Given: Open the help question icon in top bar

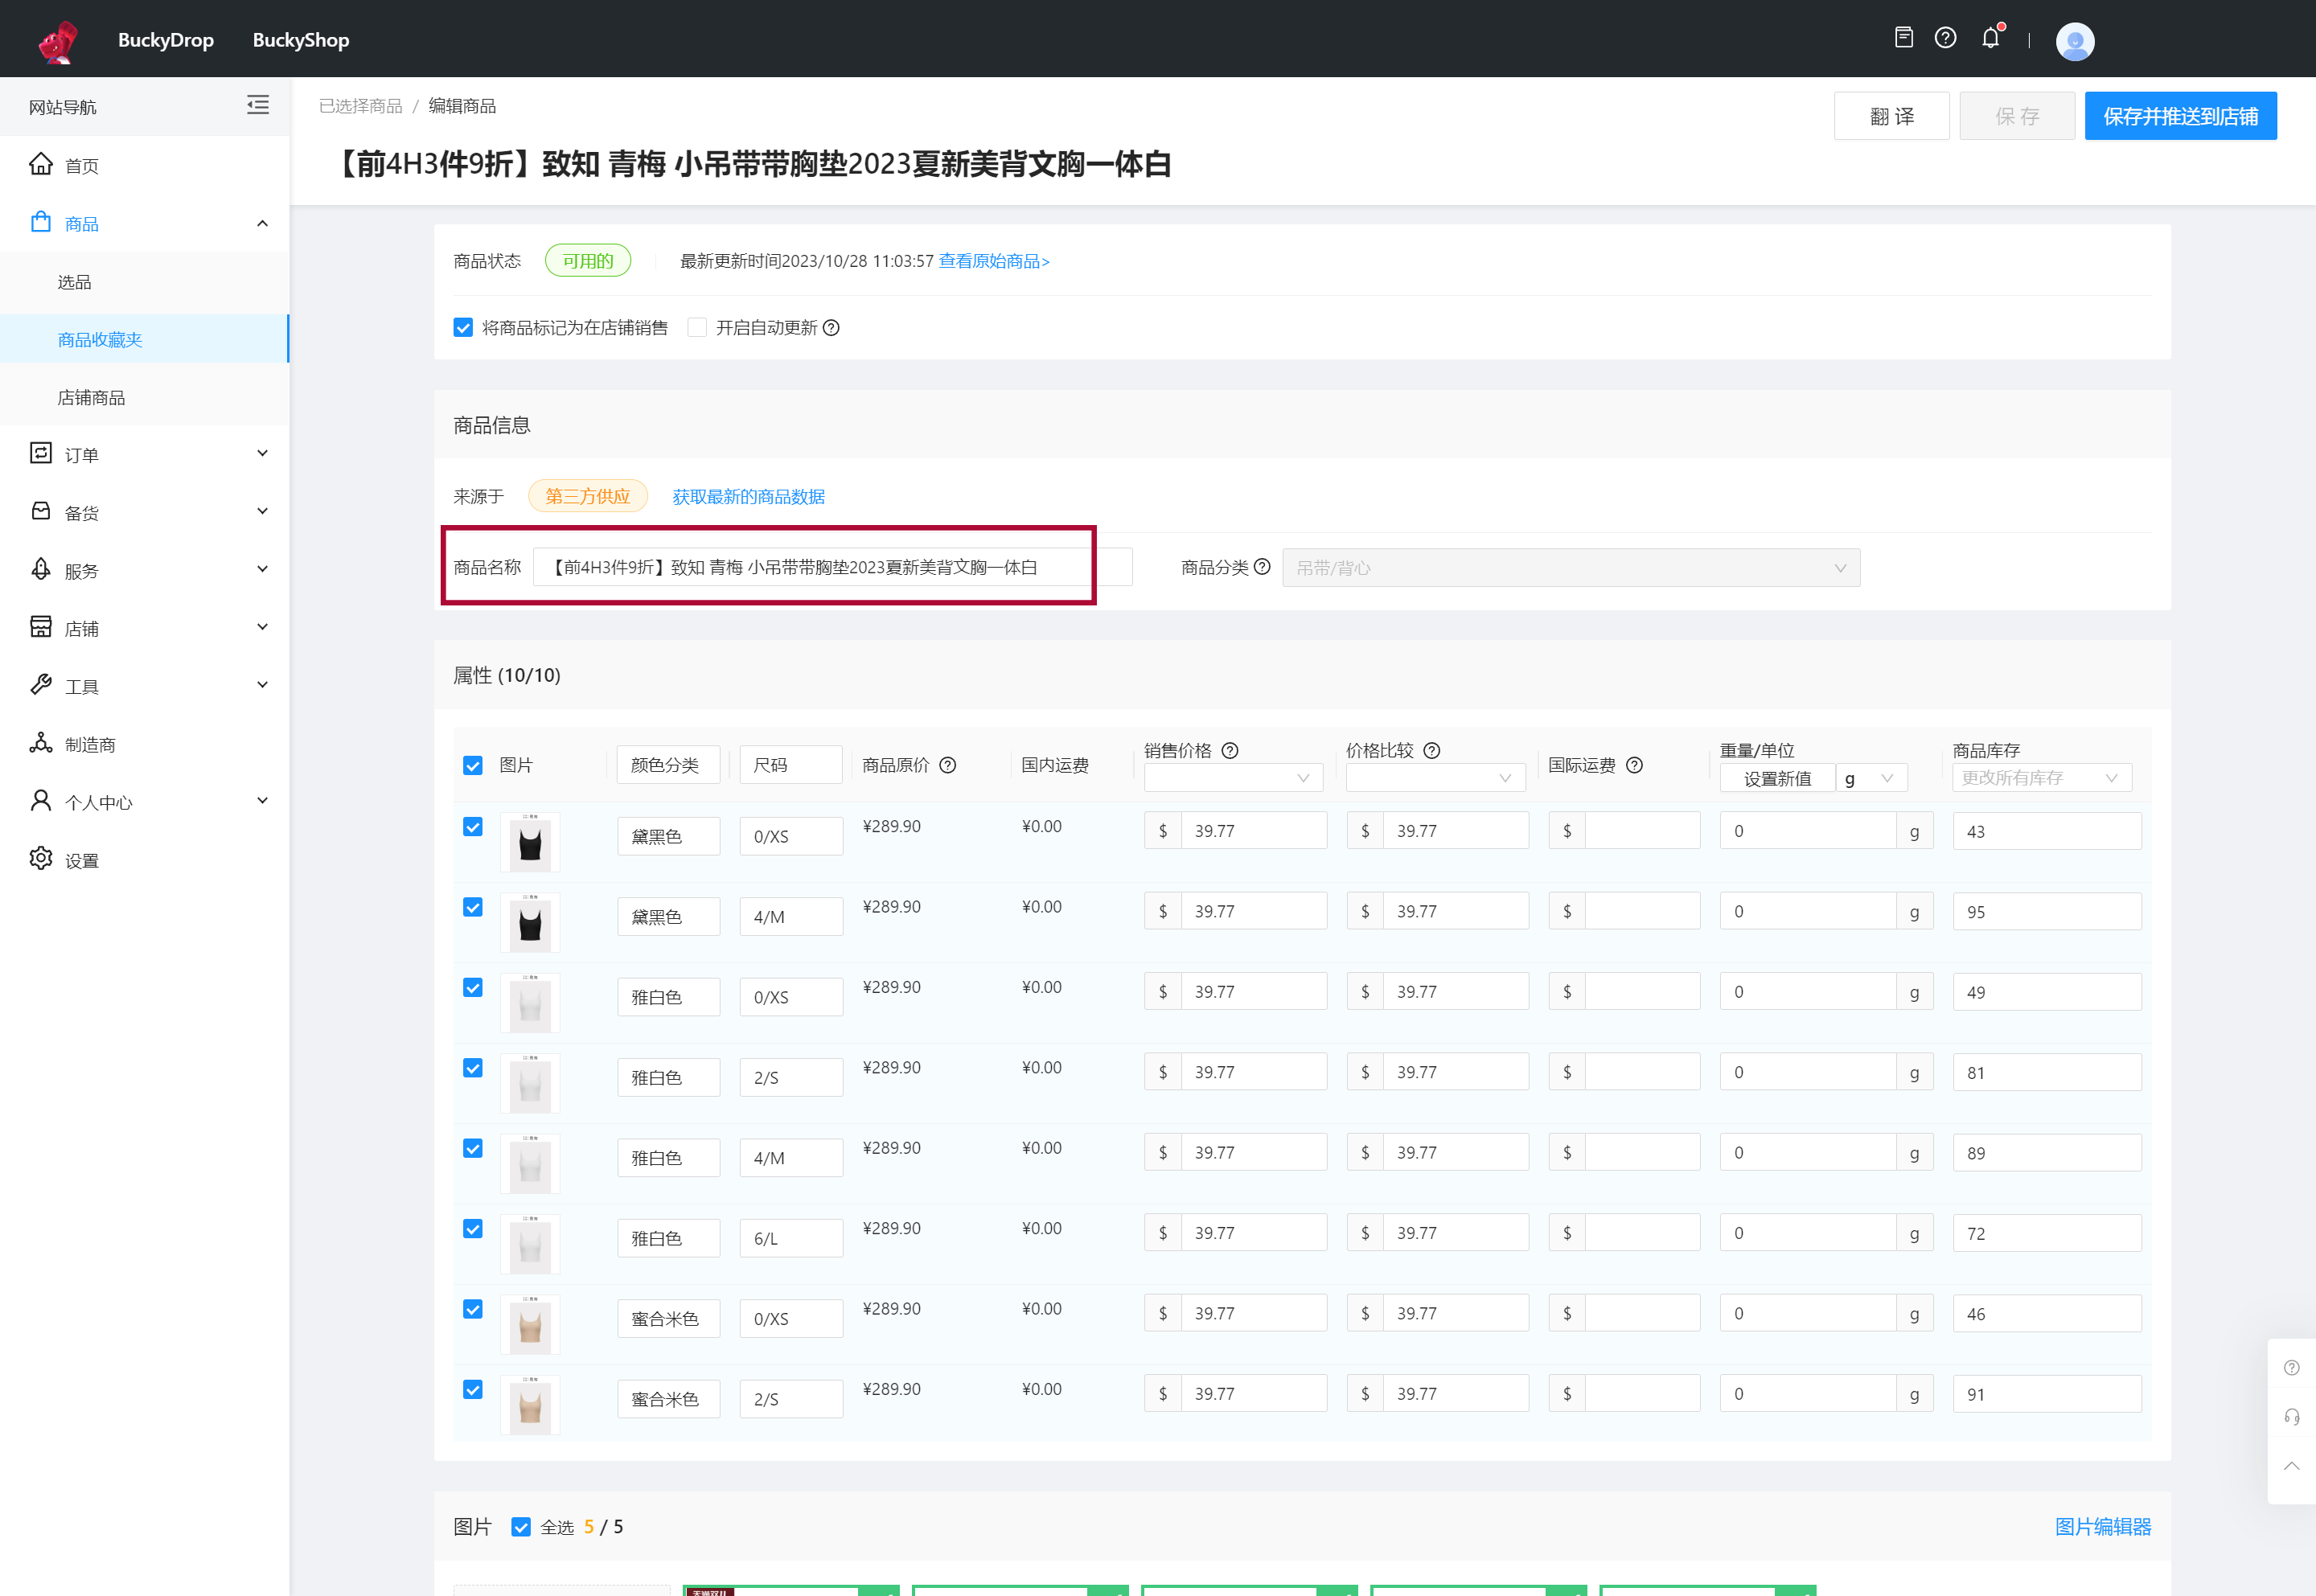Looking at the screenshot, I should tap(1945, 38).
